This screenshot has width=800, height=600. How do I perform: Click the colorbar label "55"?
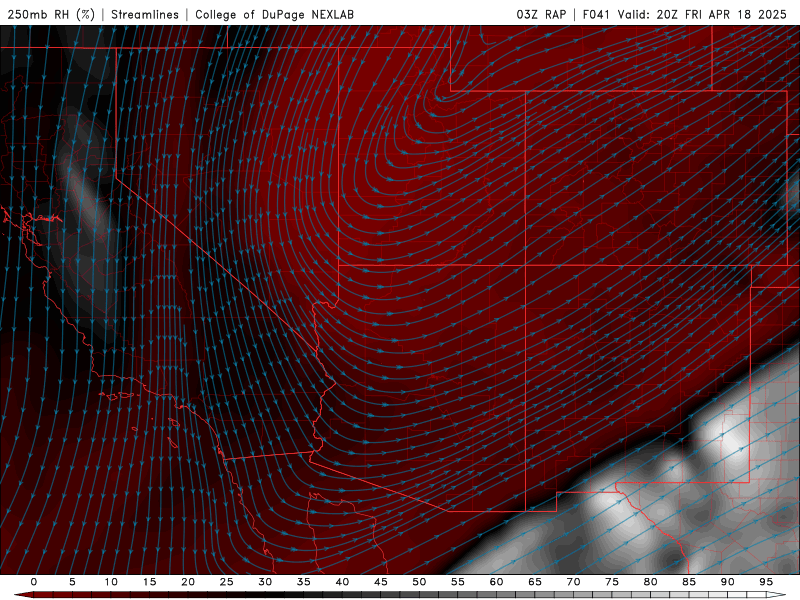(x=458, y=582)
